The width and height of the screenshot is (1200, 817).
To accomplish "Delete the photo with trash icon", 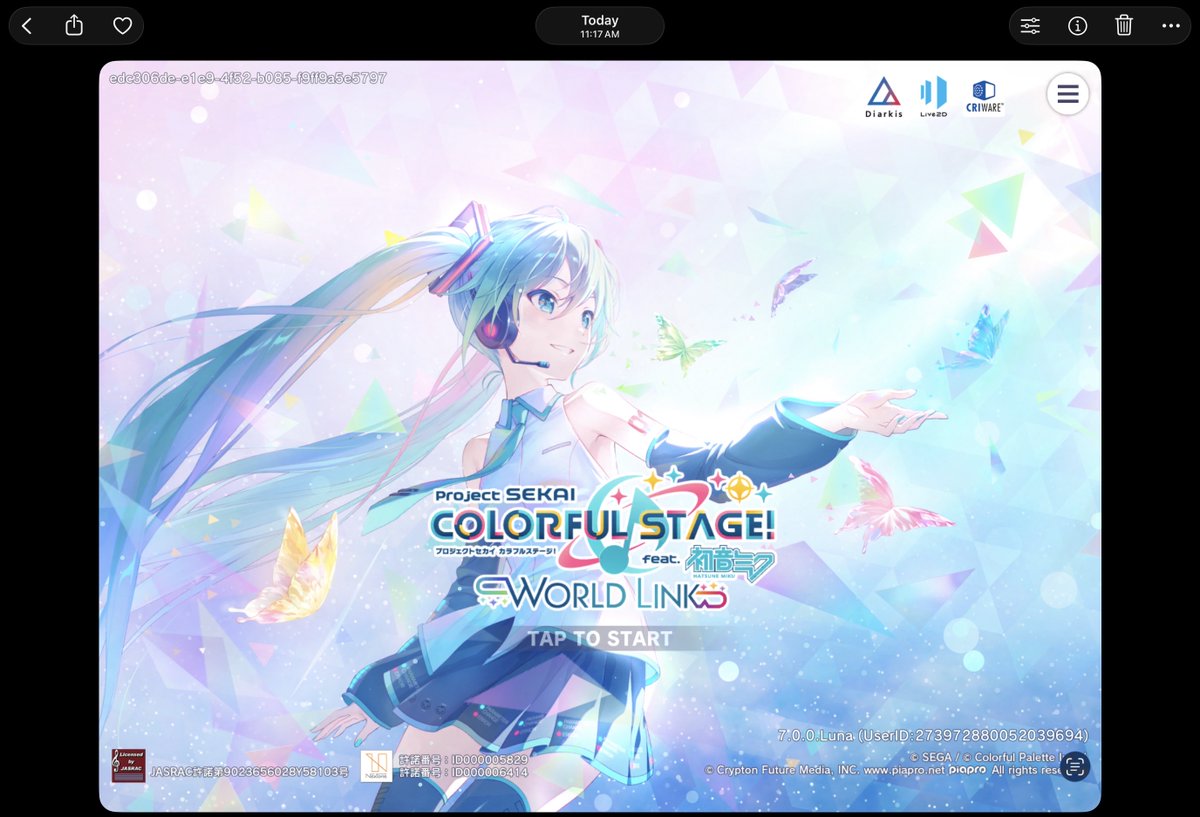I will 1124,26.
